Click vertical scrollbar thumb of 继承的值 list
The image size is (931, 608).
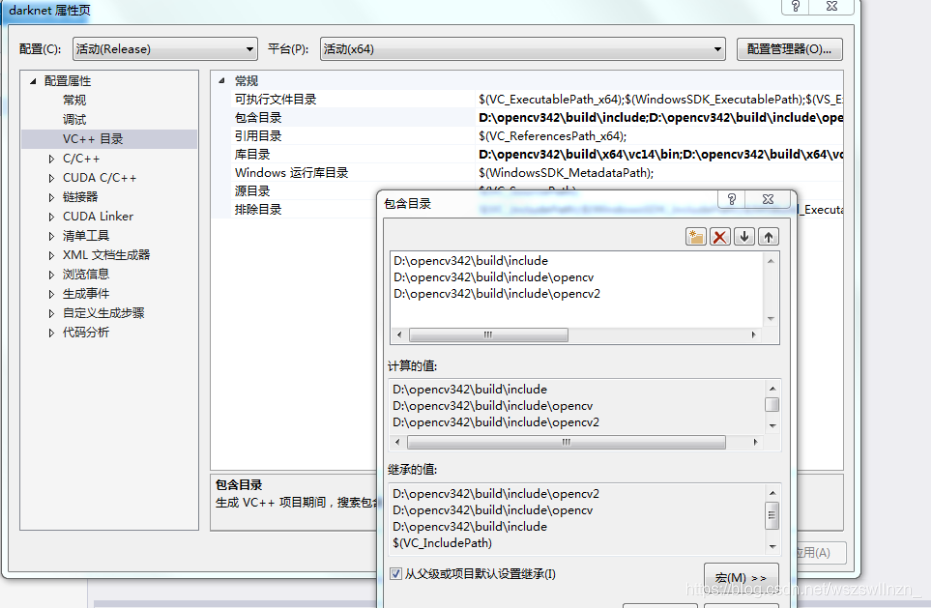click(772, 515)
